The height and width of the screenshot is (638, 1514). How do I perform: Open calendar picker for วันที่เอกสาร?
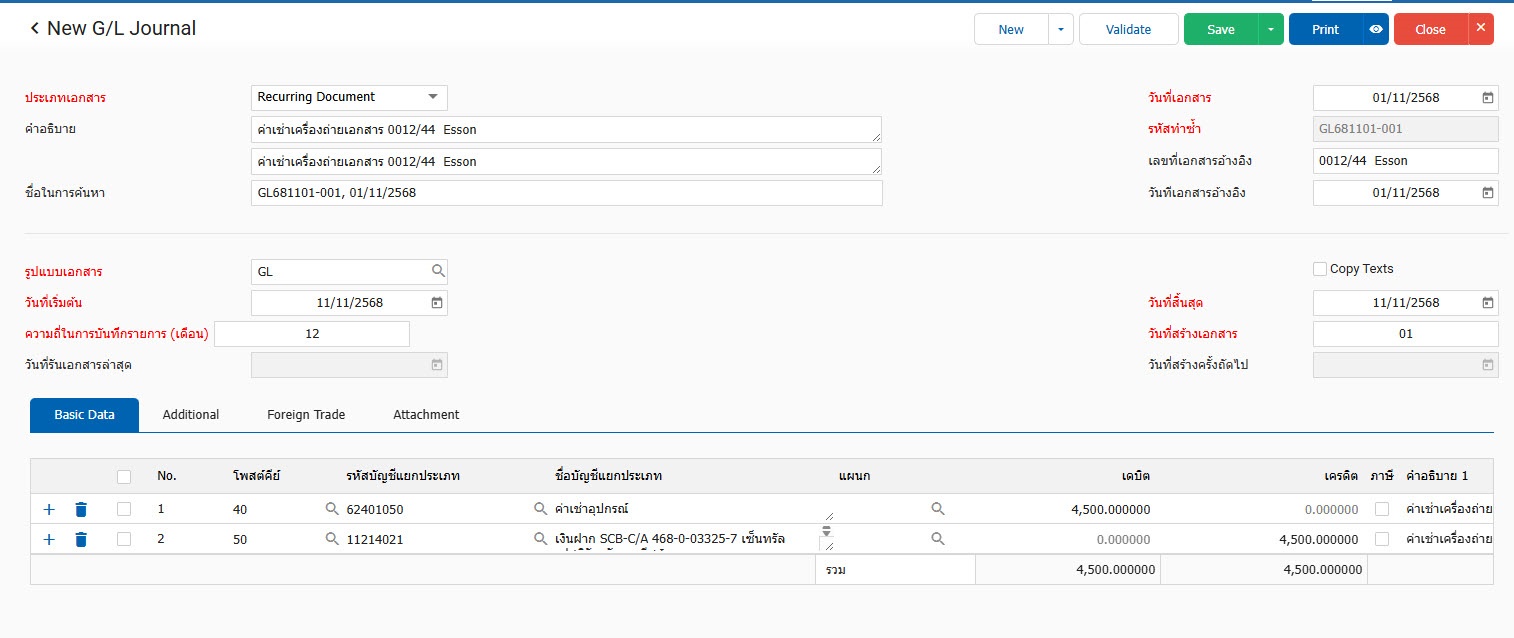[x=1487, y=98]
